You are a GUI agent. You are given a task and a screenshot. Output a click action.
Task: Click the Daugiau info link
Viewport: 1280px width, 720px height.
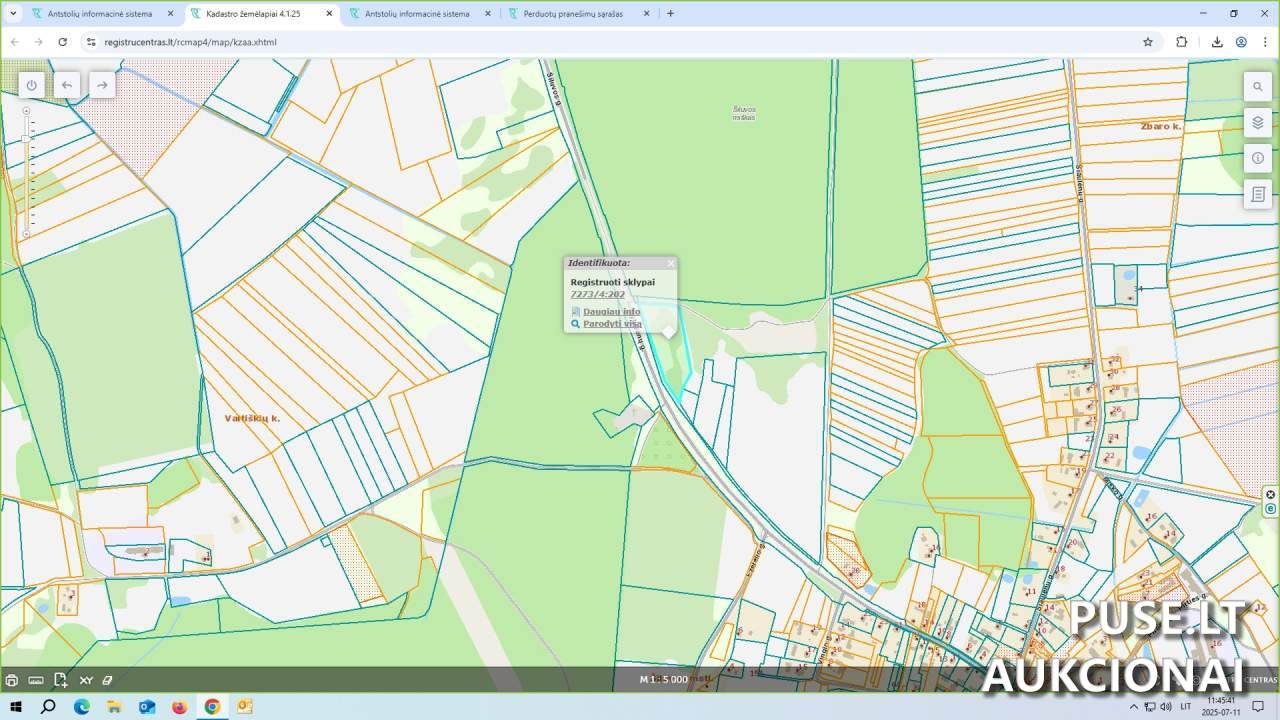tap(611, 311)
